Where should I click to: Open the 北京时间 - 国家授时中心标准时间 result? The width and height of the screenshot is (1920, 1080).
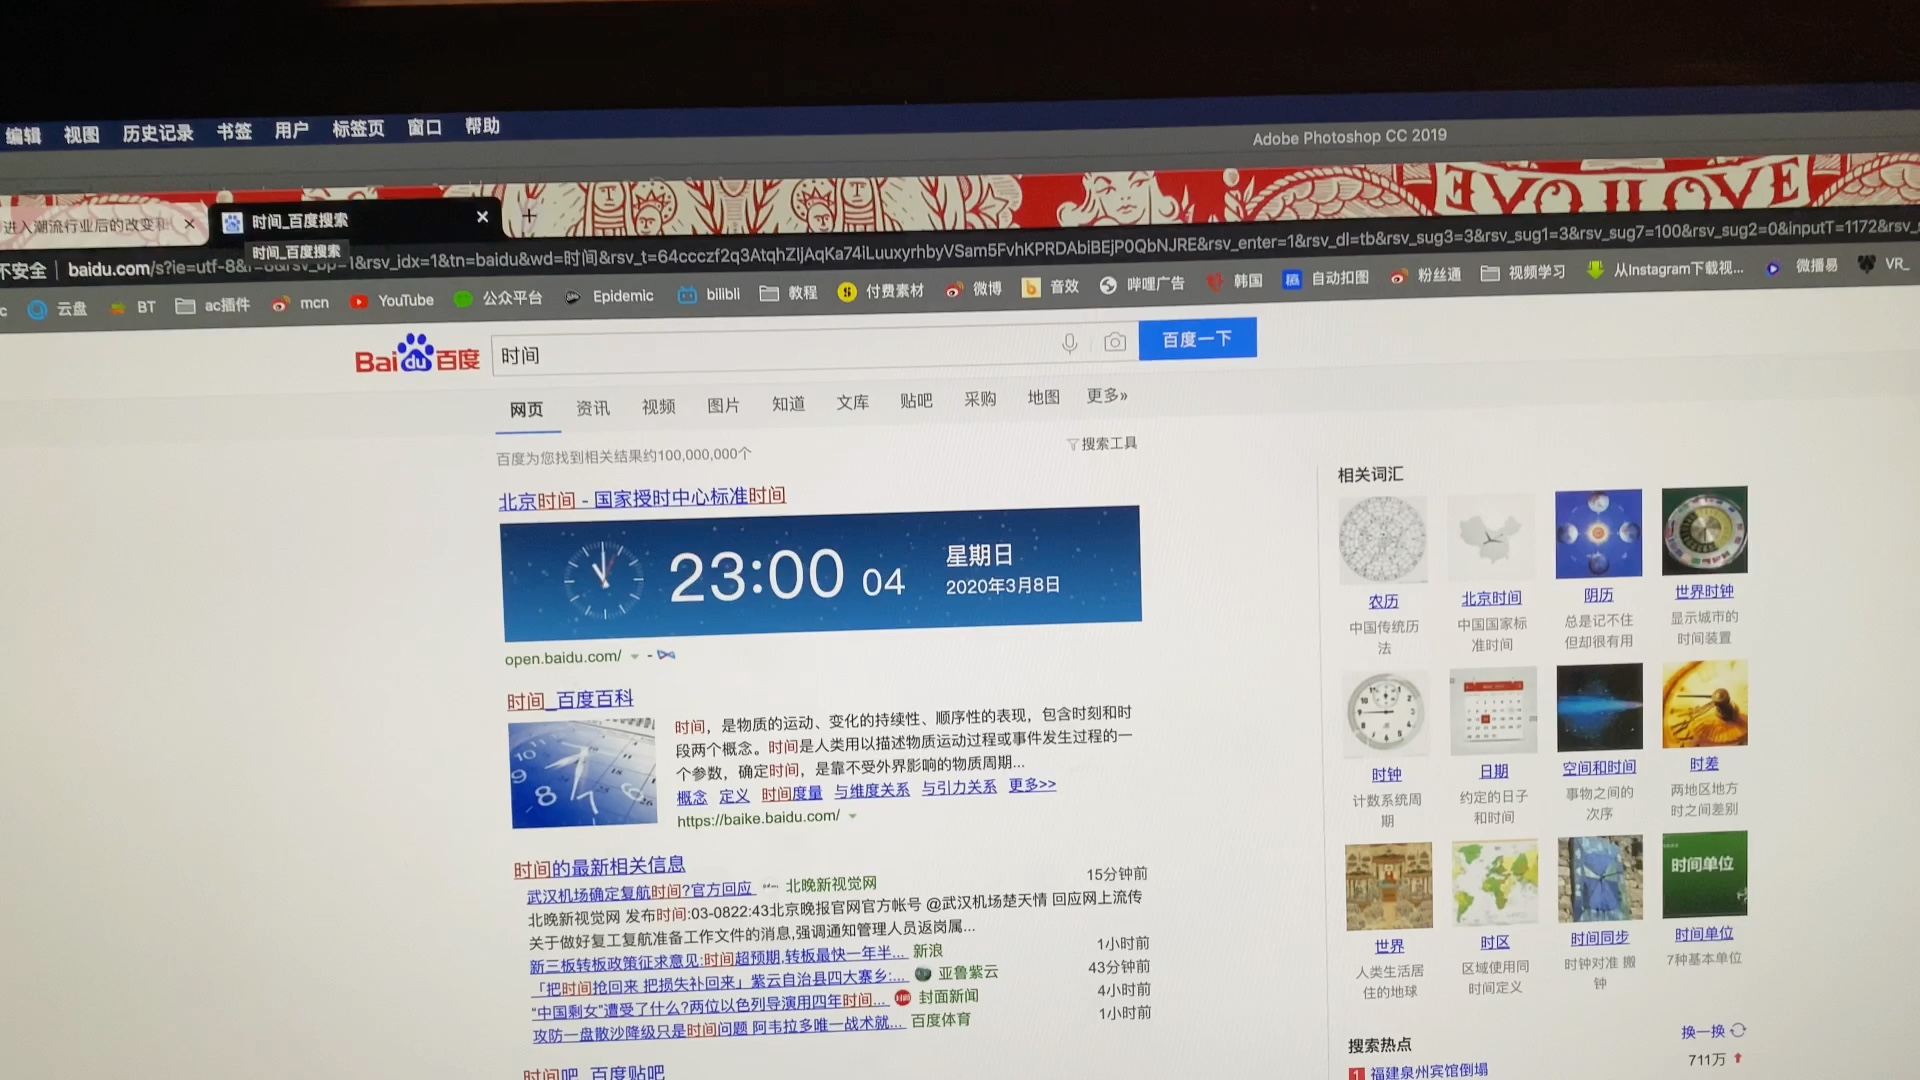coord(642,498)
